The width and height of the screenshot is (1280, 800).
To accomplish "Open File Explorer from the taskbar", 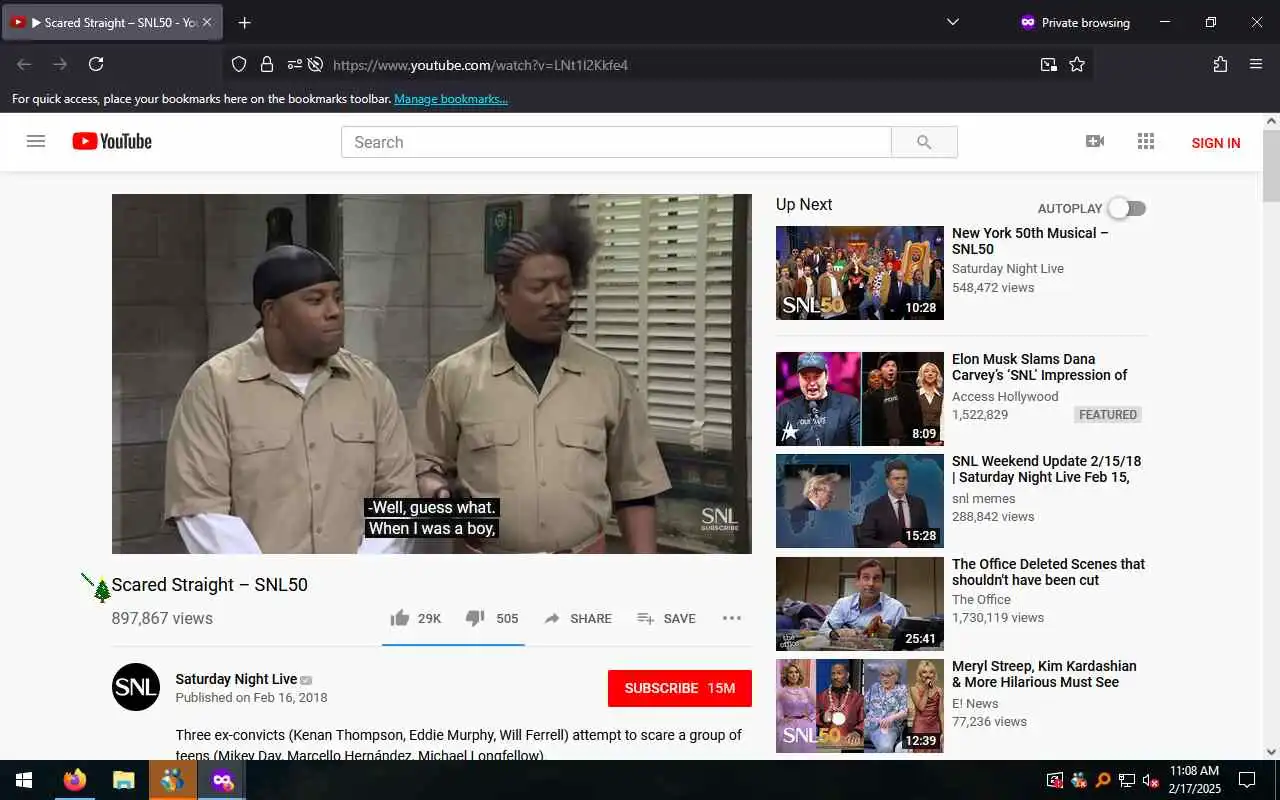I will (x=123, y=780).
